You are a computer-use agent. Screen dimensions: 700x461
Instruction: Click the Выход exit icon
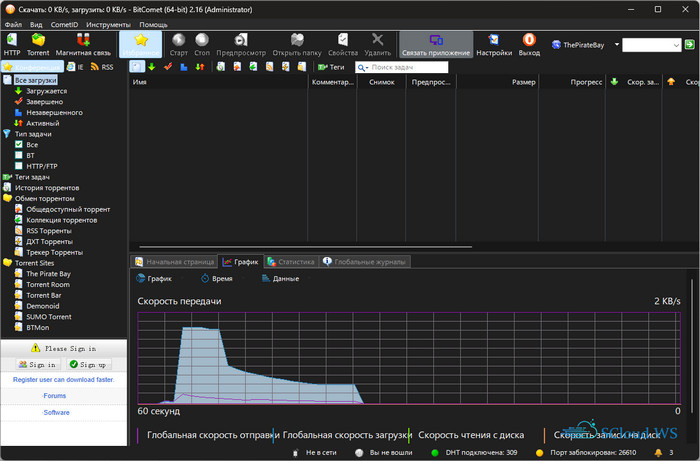tap(529, 45)
